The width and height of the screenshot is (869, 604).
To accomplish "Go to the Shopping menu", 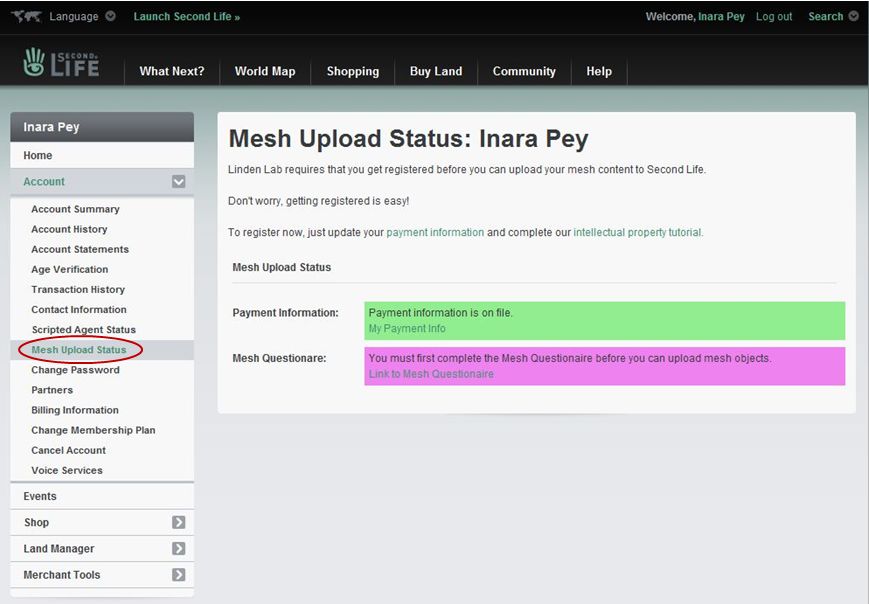I will click(x=352, y=71).
